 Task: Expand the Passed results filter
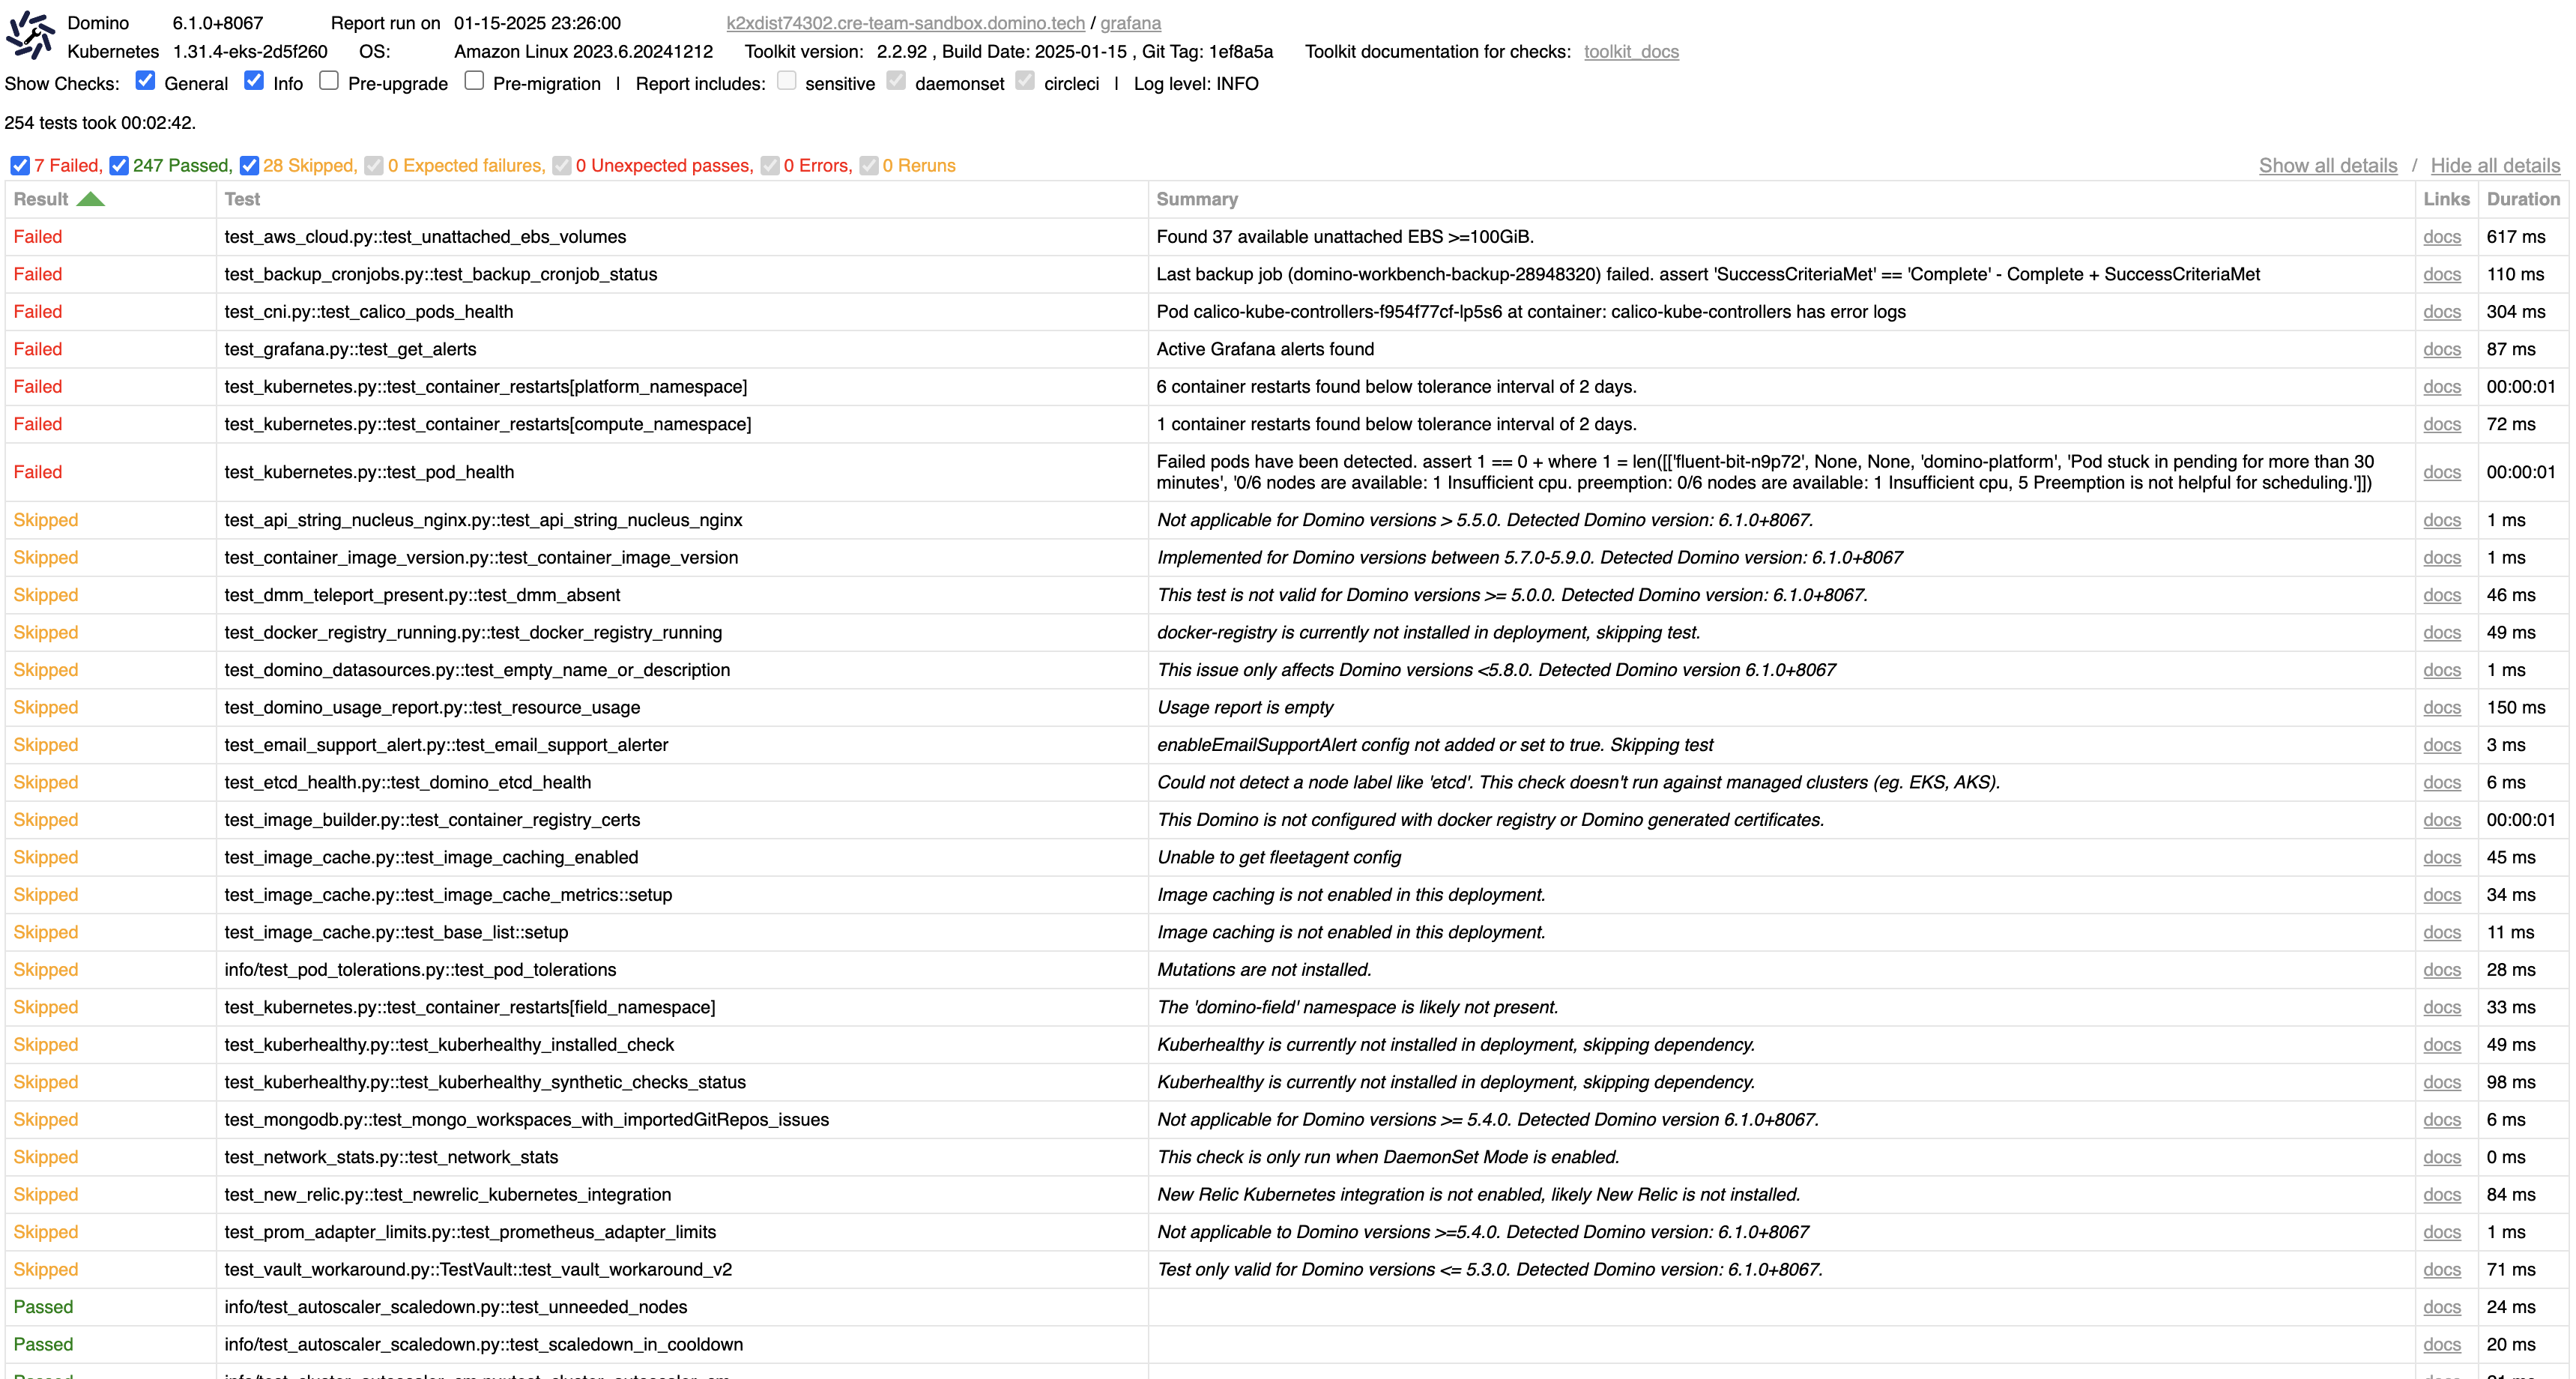121,166
